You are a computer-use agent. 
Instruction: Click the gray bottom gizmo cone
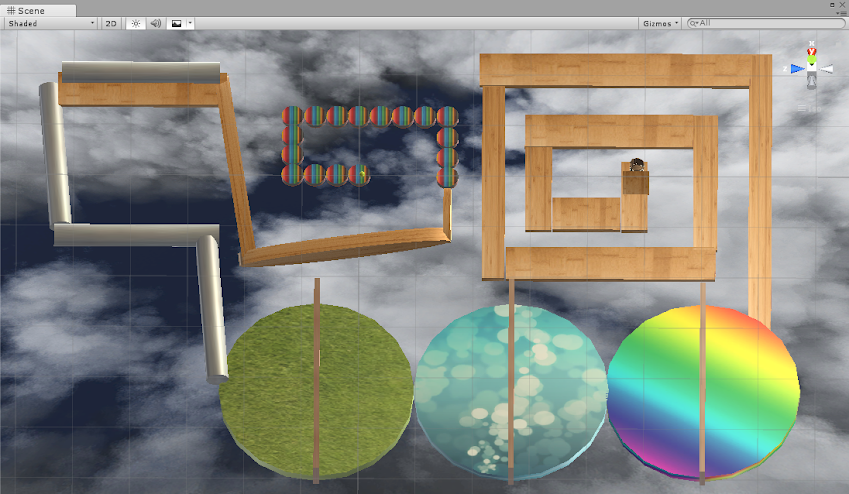(811, 81)
